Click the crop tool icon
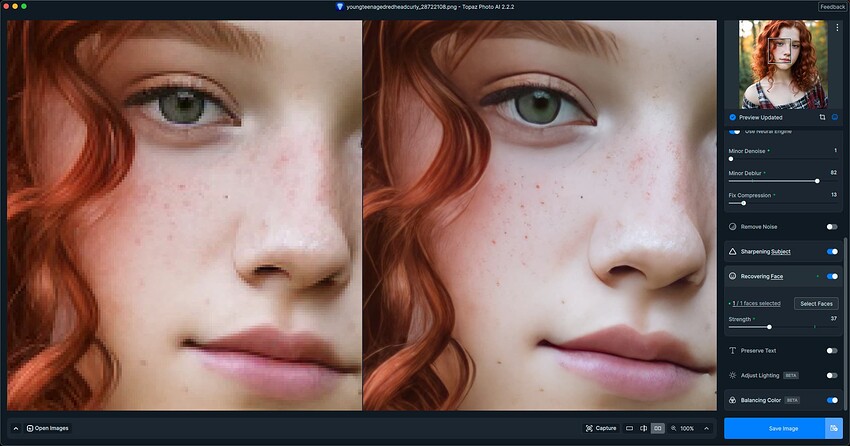The image size is (850, 446). pyautogui.click(x=821, y=117)
